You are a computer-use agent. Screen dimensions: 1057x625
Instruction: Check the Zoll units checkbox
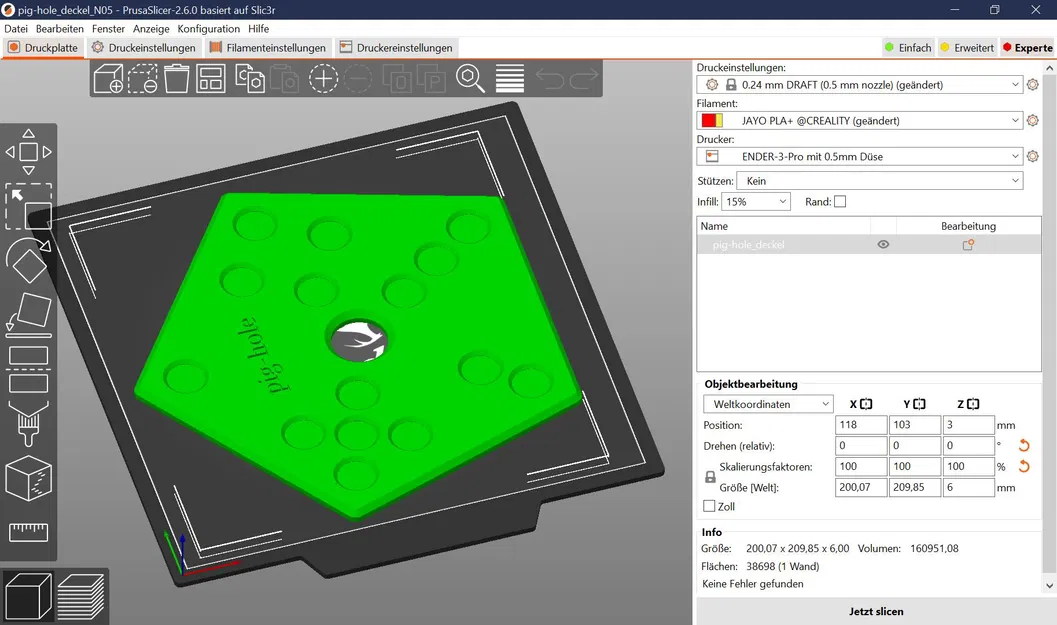click(711, 506)
